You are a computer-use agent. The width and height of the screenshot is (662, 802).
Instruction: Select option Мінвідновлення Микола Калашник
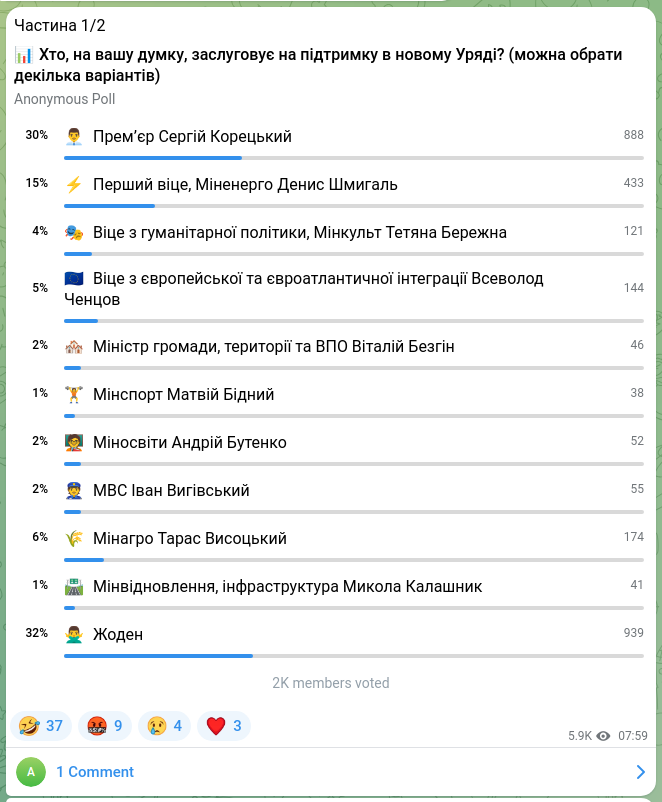(x=331, y=591)
